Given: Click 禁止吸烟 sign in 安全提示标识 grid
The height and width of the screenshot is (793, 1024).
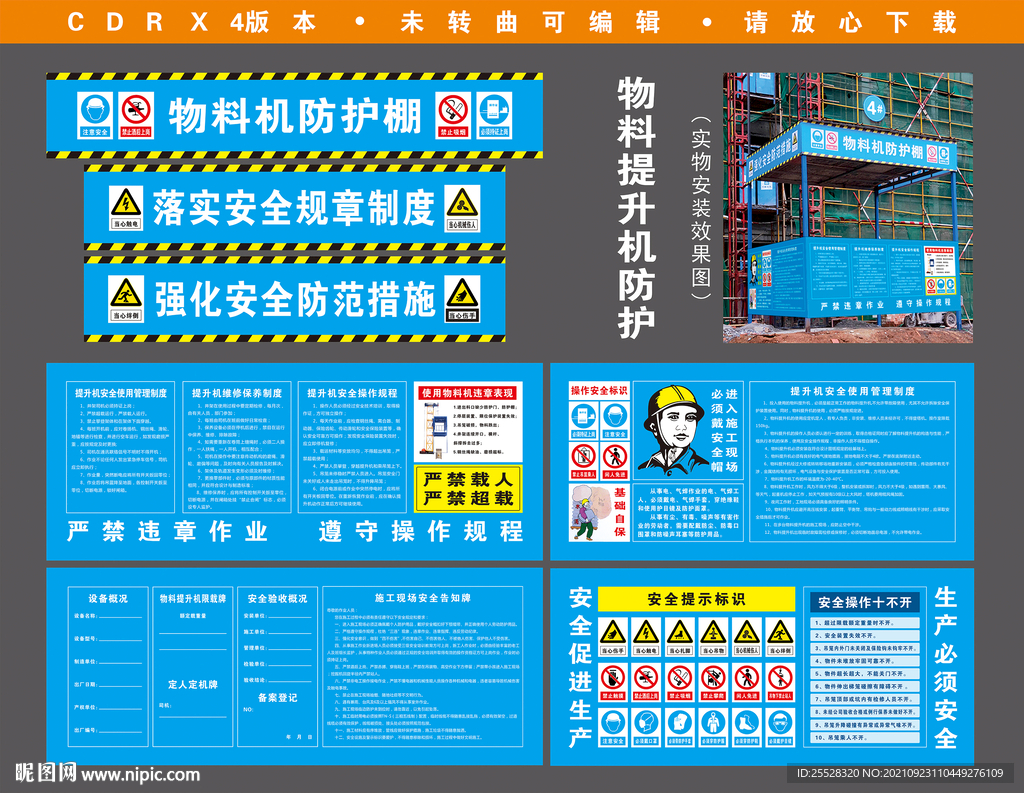Looking at the screenshot, I should coord(679,682).
